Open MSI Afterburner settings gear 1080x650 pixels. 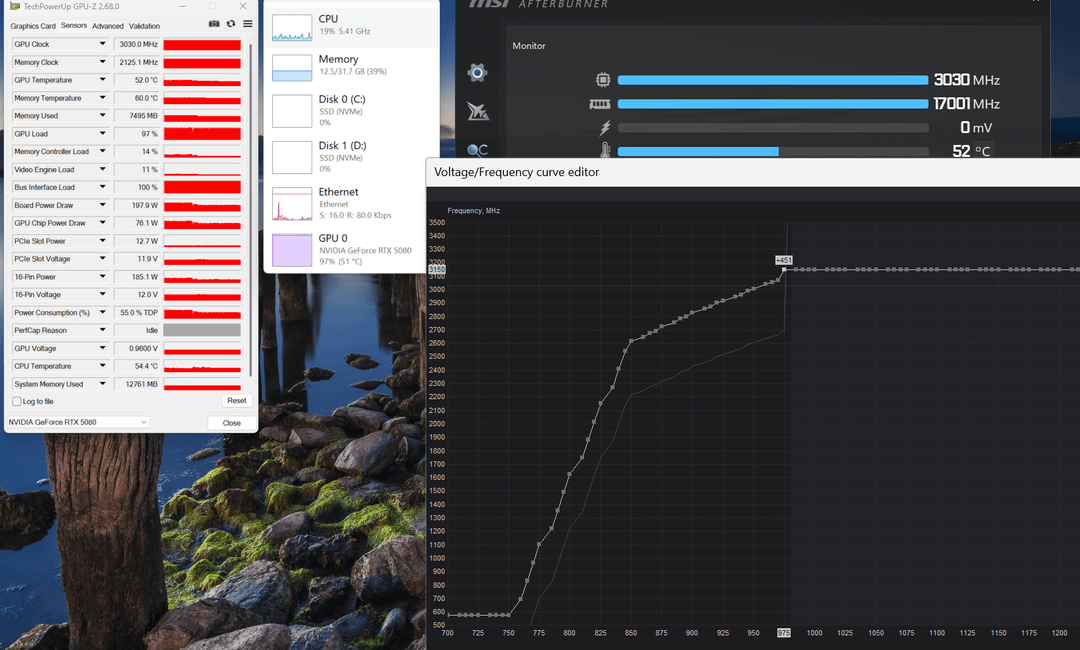point(478,72)
